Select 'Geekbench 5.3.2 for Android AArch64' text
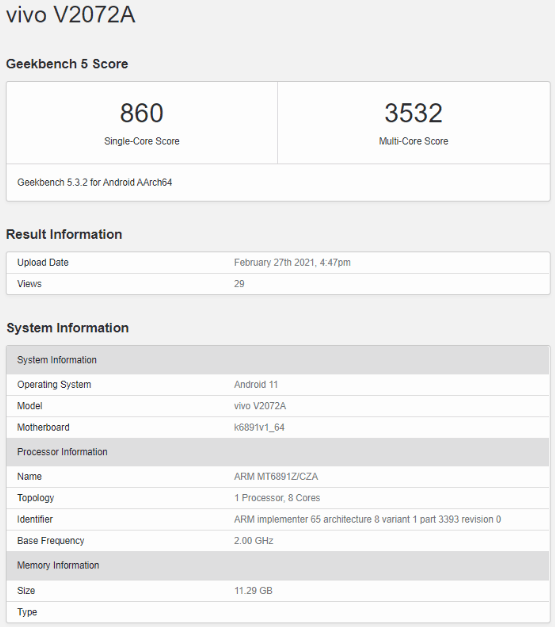 [x=94, y=182]
